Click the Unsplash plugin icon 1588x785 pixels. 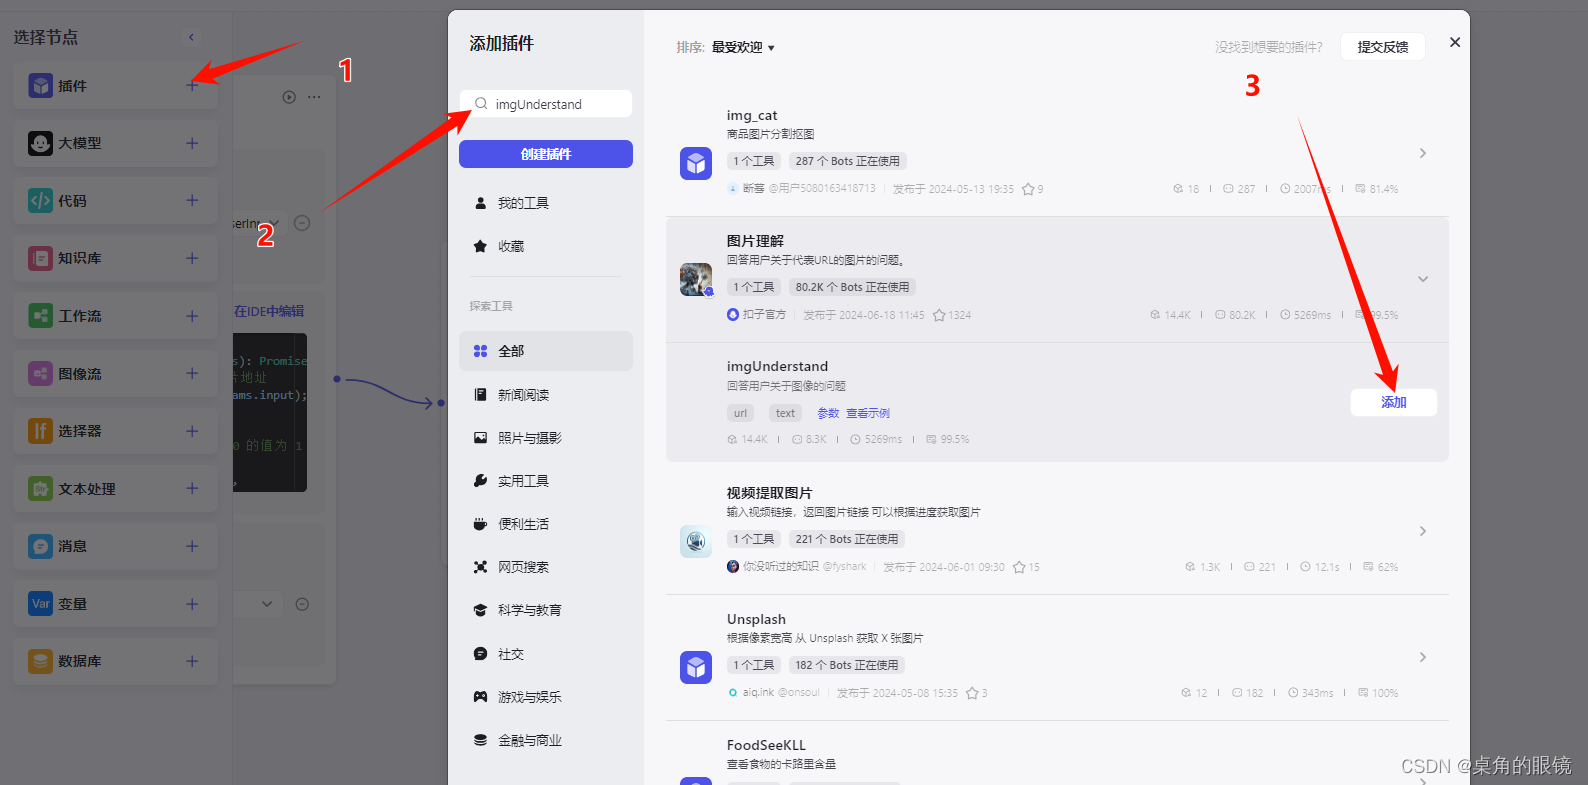point(696,667)
